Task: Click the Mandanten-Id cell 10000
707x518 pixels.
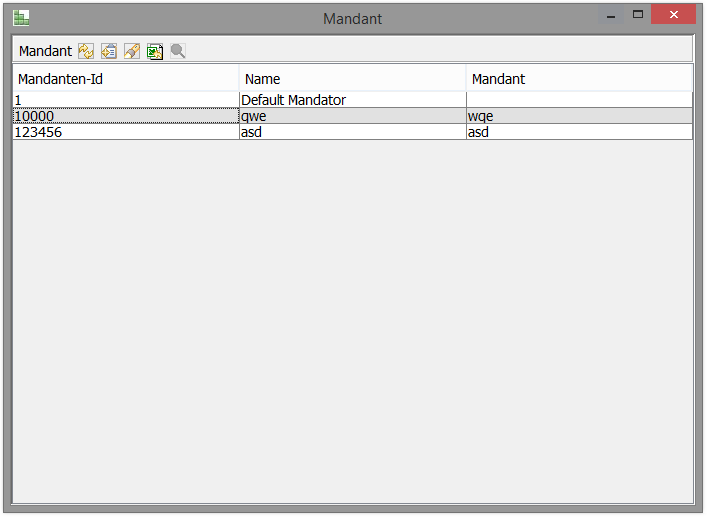Action: click(x=125, y=116)
